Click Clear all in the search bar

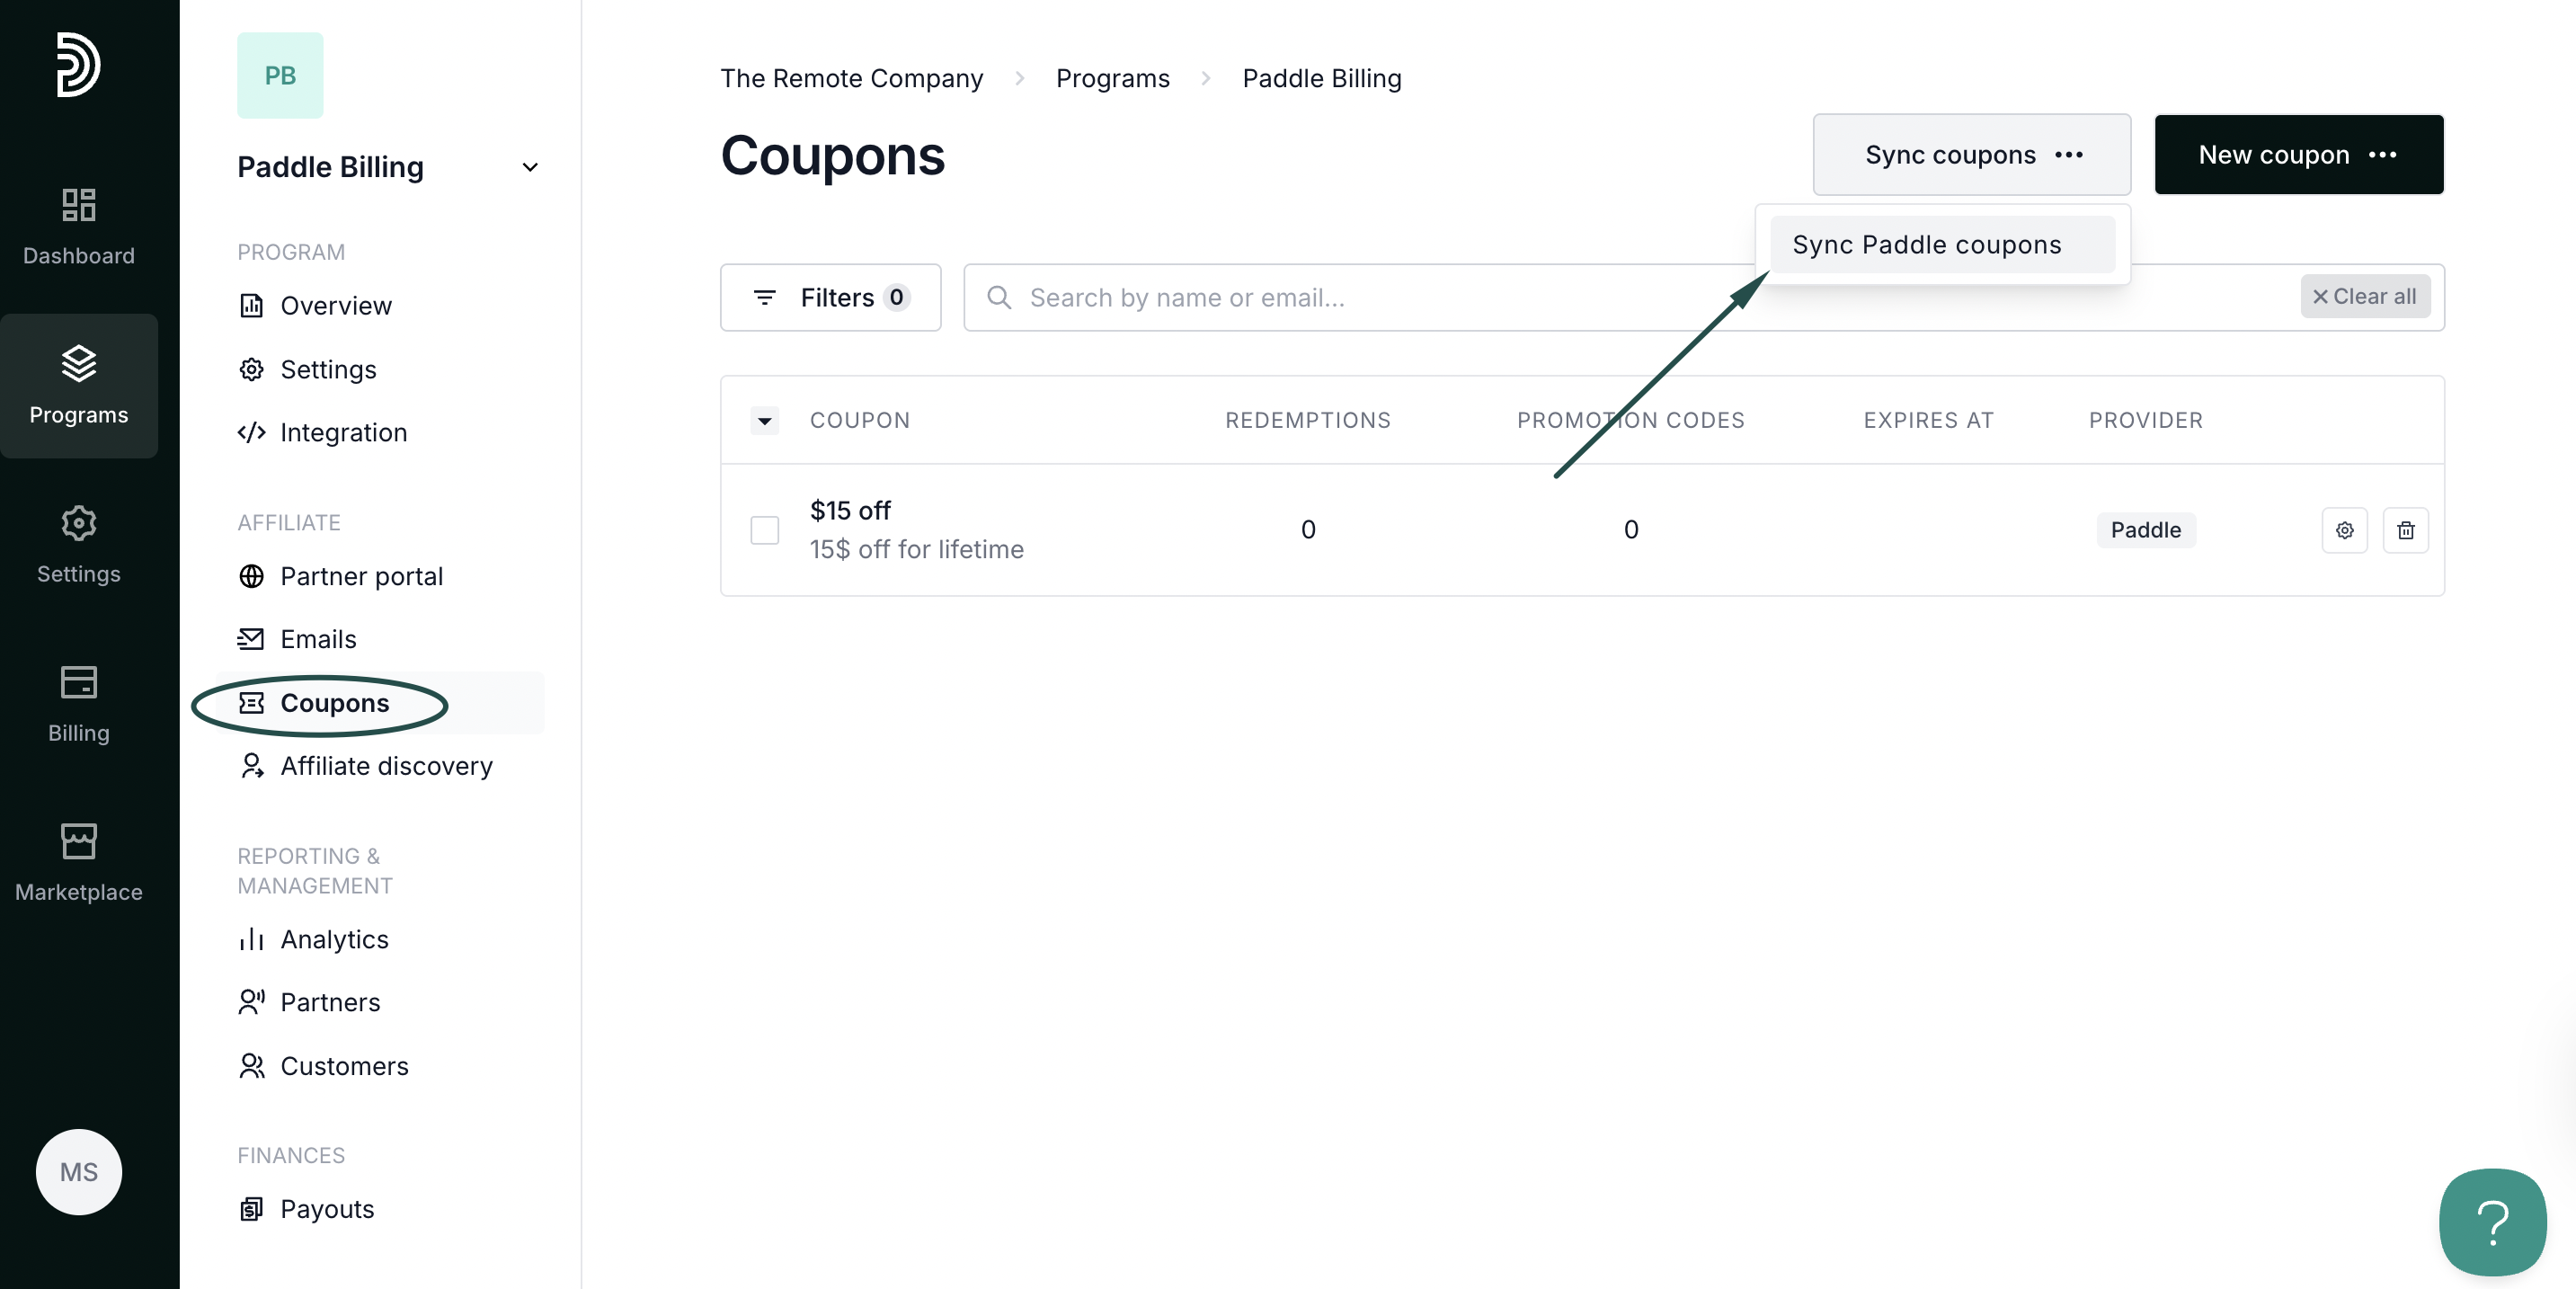point(2364,297)
